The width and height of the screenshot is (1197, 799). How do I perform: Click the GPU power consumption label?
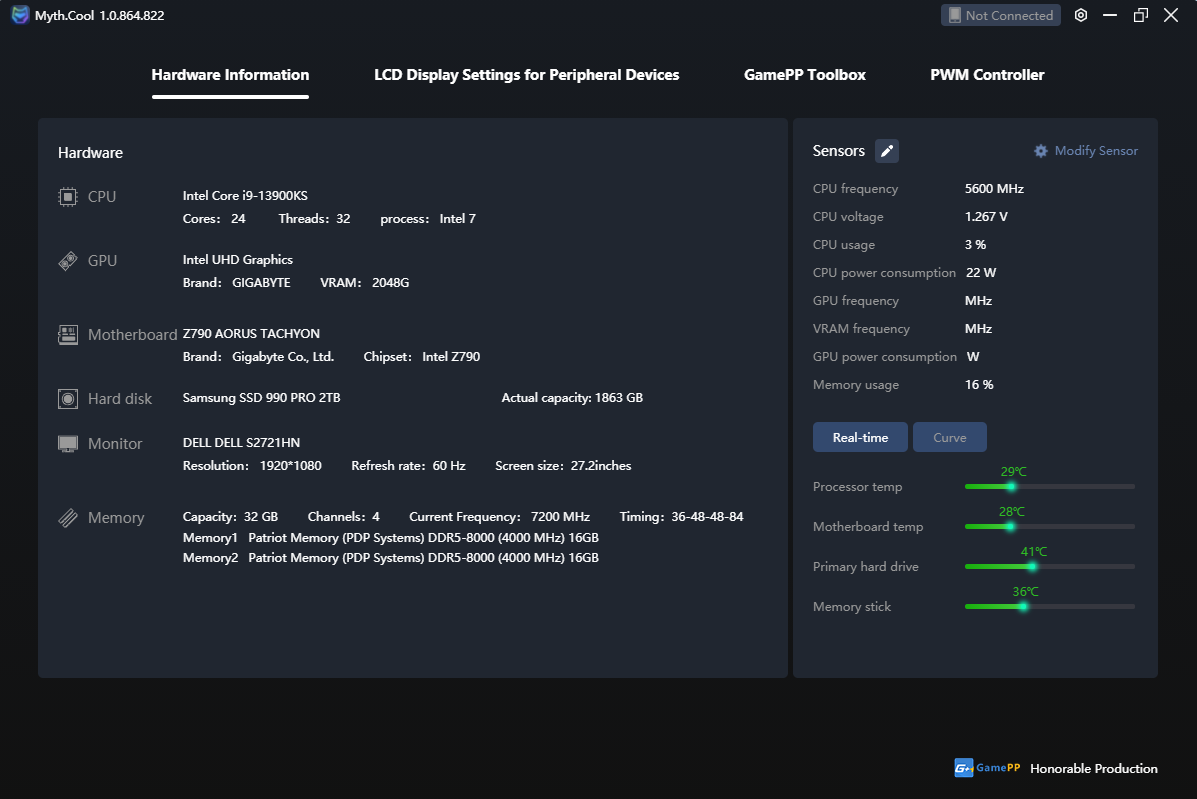(885, 357)
